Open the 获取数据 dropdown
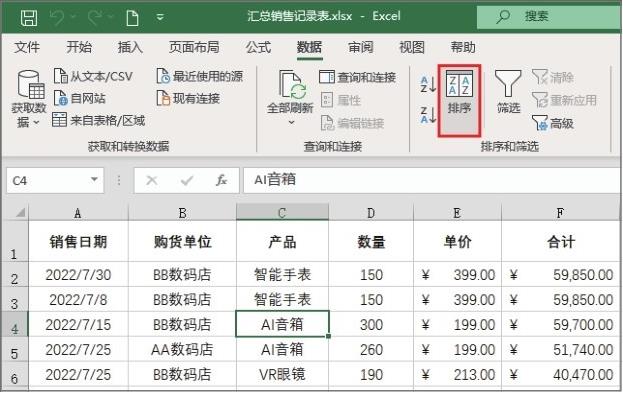Viewport: 623px width, 393px height. tap(29, 99)
